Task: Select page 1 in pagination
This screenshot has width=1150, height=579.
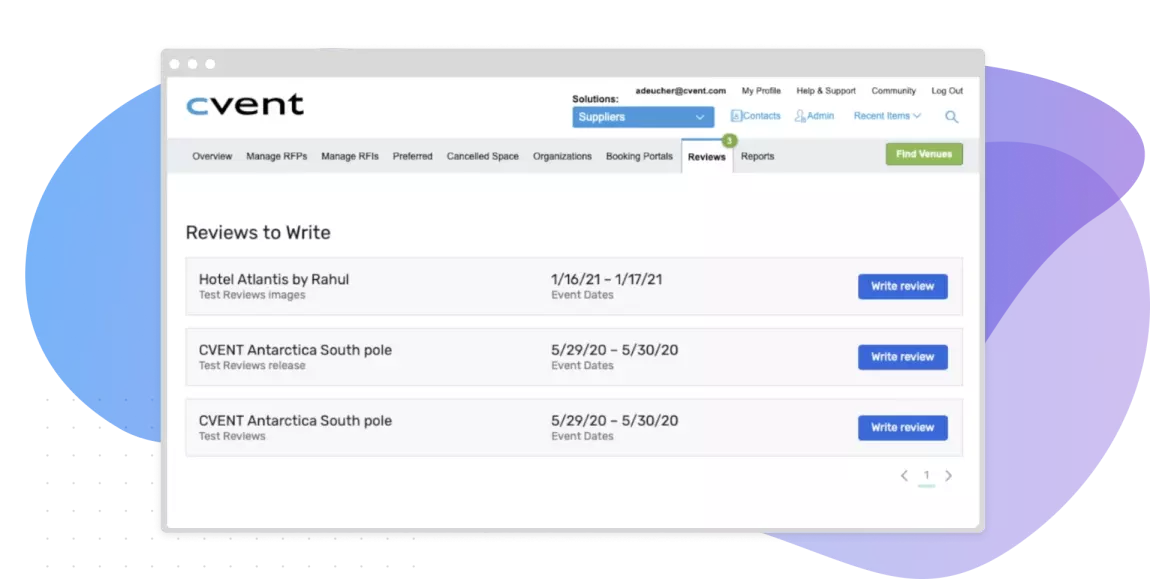Action: (926, 475)
